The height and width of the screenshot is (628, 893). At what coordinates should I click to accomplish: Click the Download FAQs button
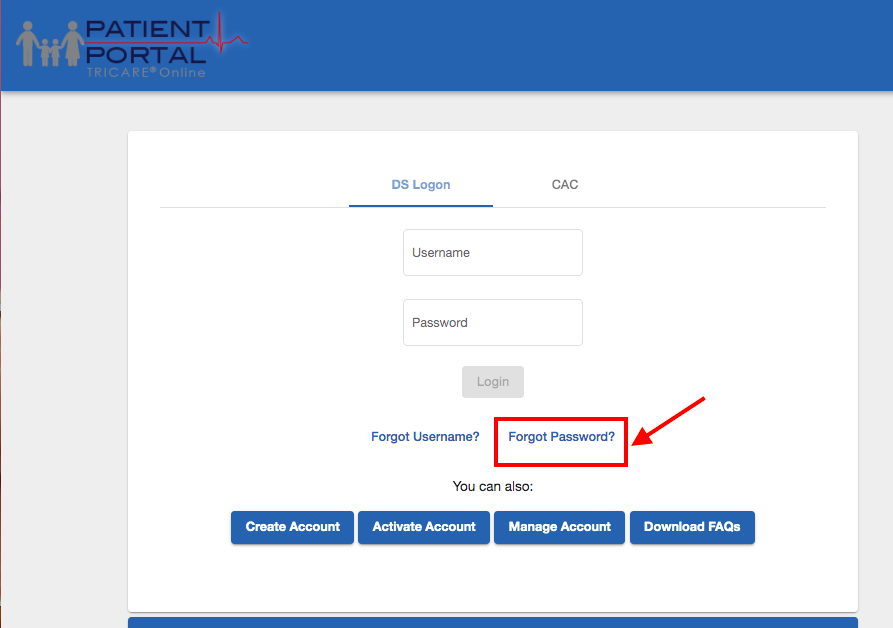(692, 527)
